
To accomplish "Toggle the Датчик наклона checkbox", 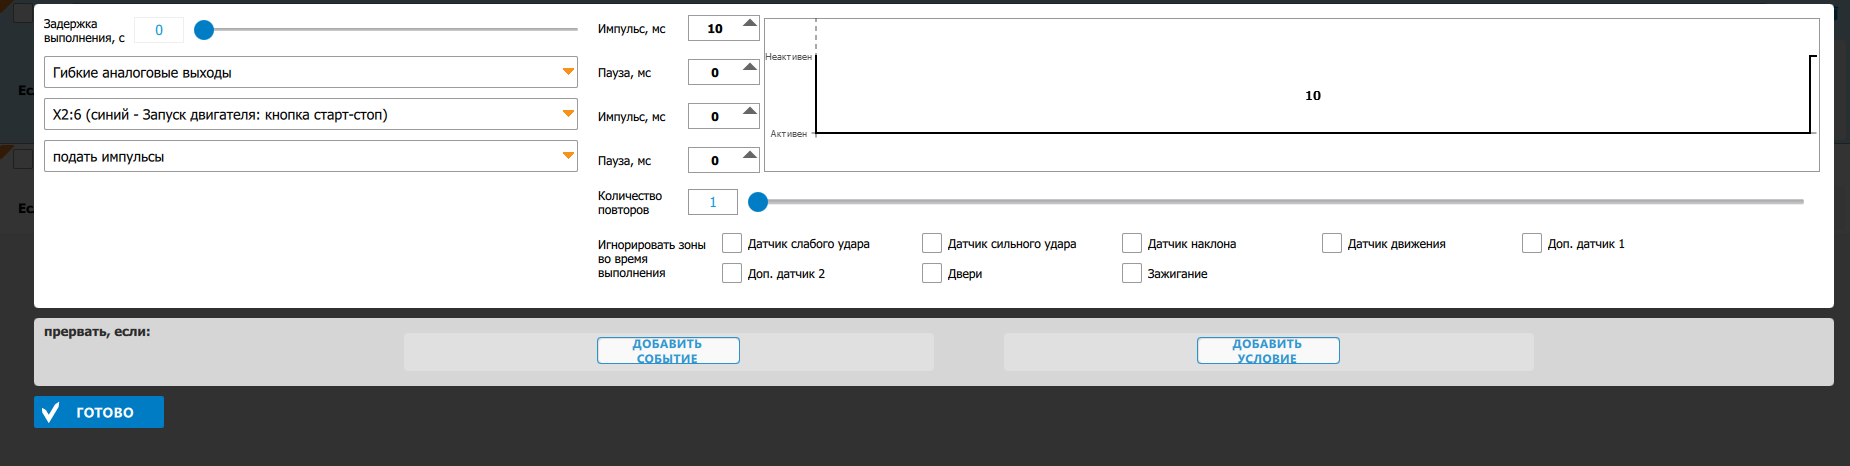I will (x=1132, y=243).
